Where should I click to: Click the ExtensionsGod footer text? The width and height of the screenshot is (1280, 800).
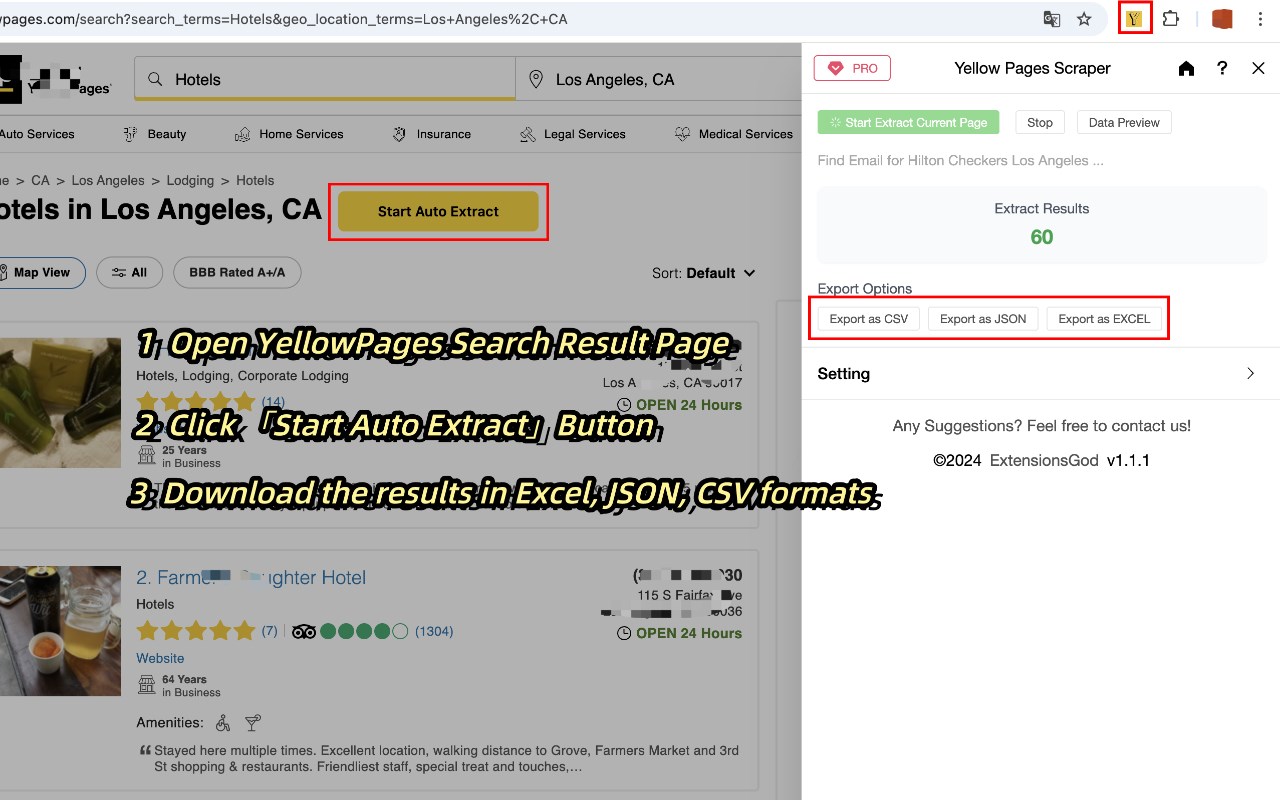coord(1044,461)
